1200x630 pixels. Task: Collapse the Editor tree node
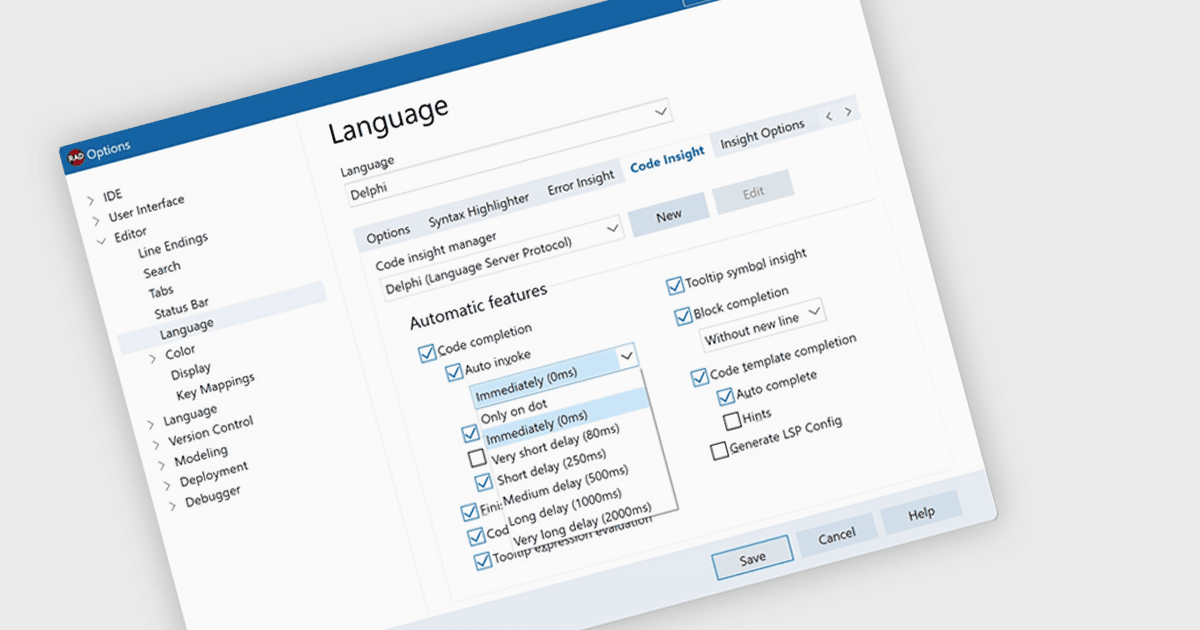pyautogui.click(x=102, y=240)
